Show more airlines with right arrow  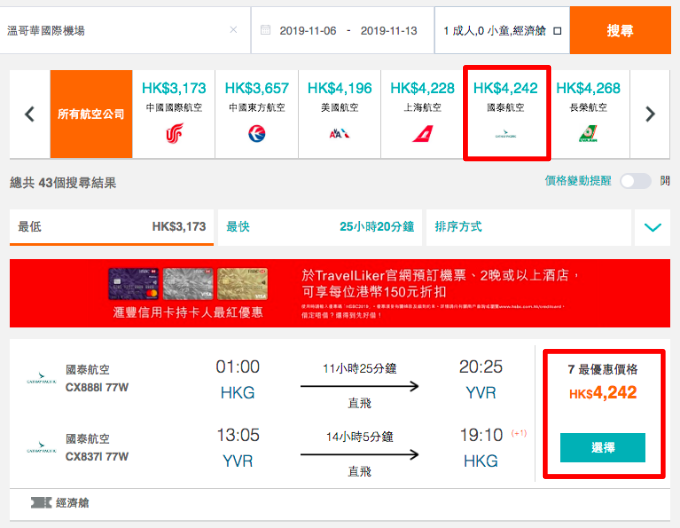click(650, 114)
